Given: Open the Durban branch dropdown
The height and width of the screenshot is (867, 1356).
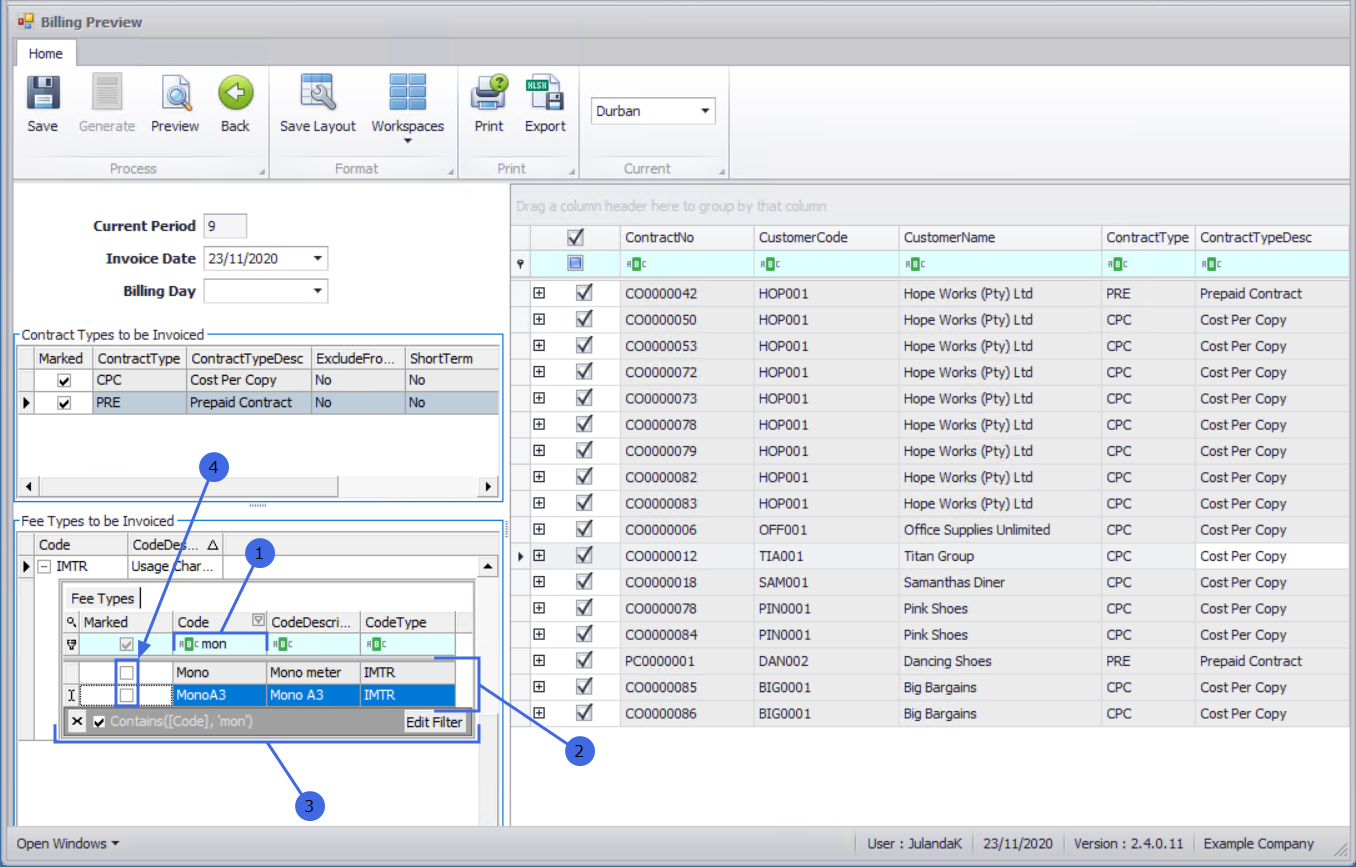Looking at the screenshot, I should point(705,111).
